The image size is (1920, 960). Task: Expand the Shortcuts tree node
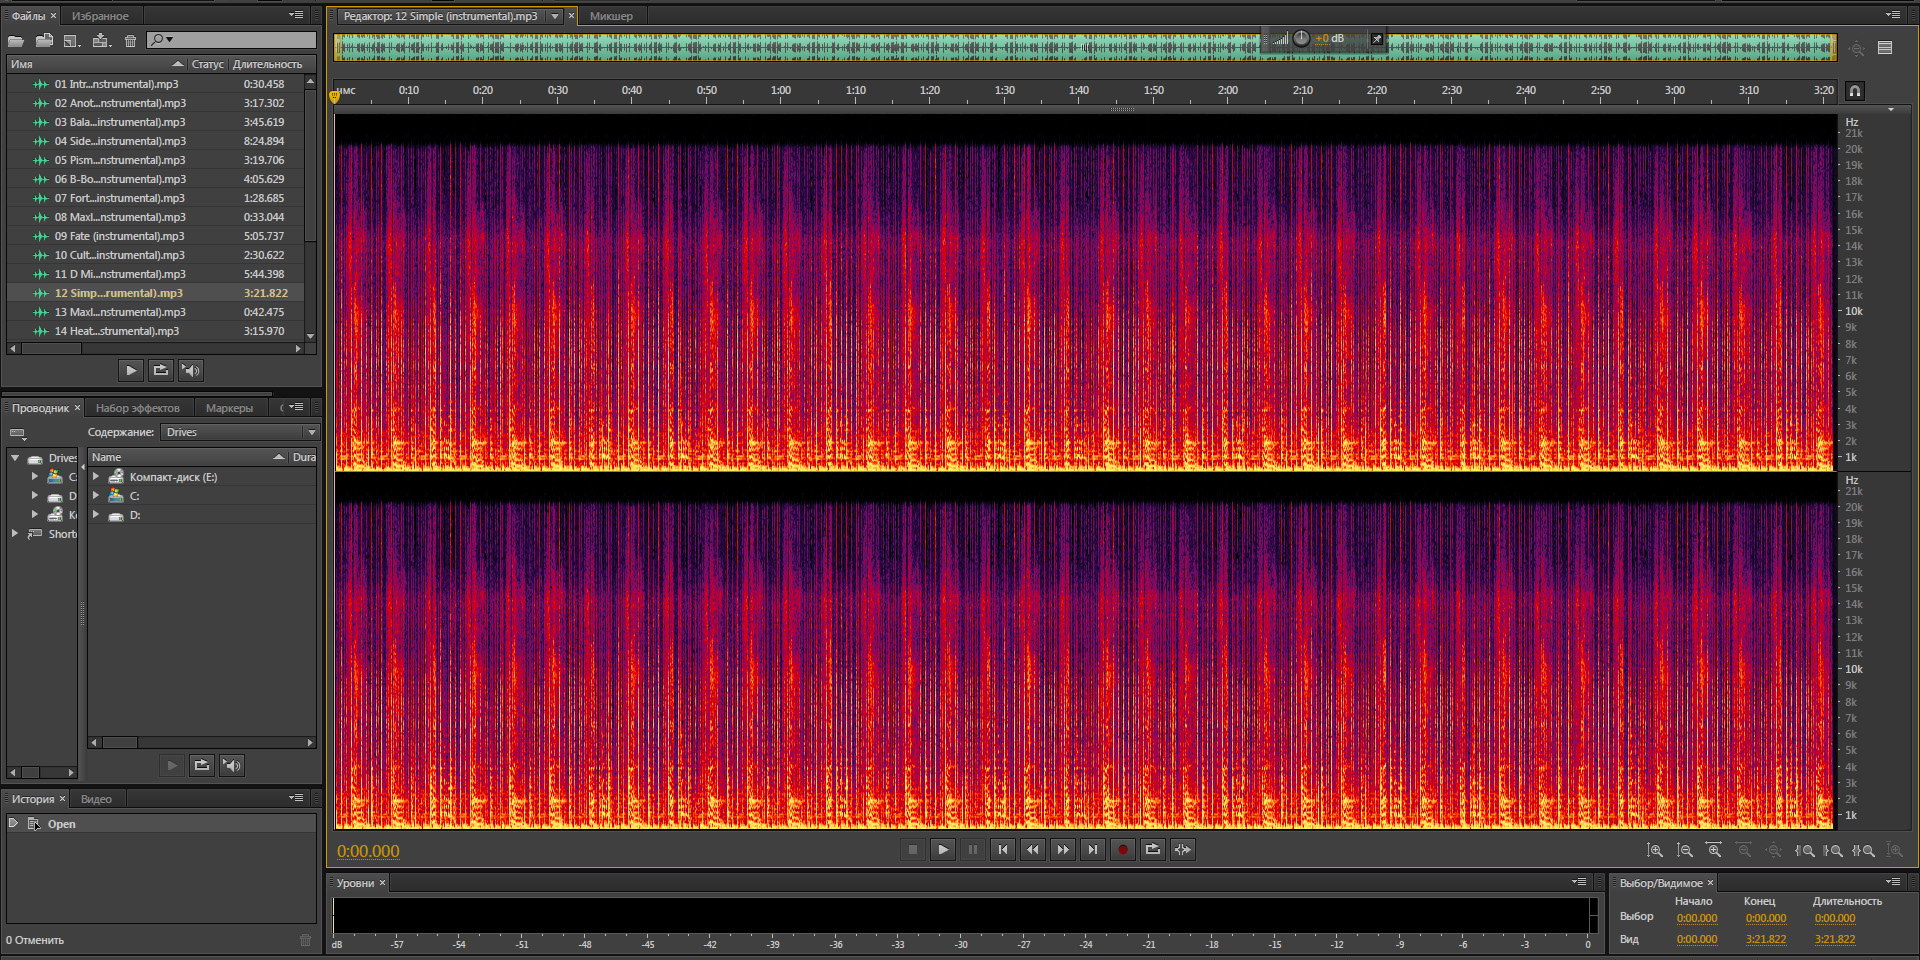coord(15,534)
